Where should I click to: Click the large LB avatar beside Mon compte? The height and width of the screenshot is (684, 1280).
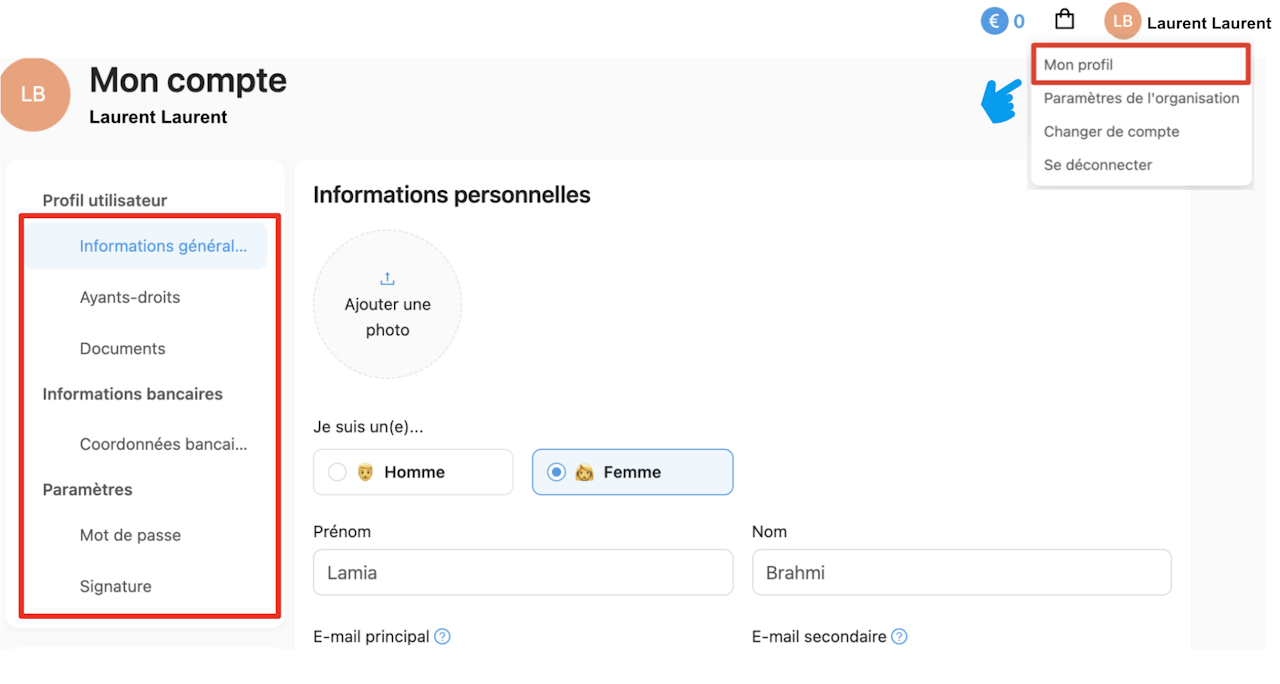click(33, 94)
